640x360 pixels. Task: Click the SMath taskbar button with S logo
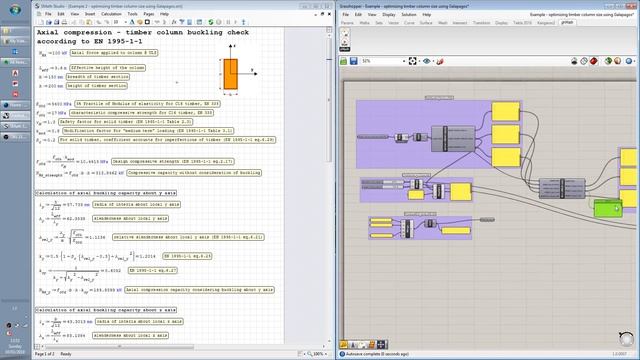click(15, 127)
